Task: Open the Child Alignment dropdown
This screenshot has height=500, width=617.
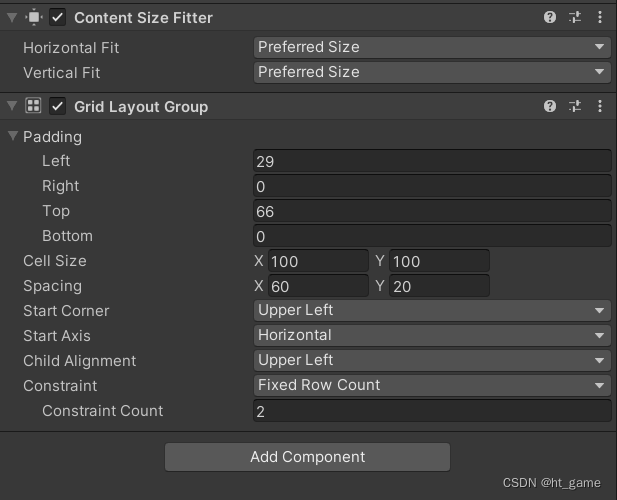Action: [432, 360]
